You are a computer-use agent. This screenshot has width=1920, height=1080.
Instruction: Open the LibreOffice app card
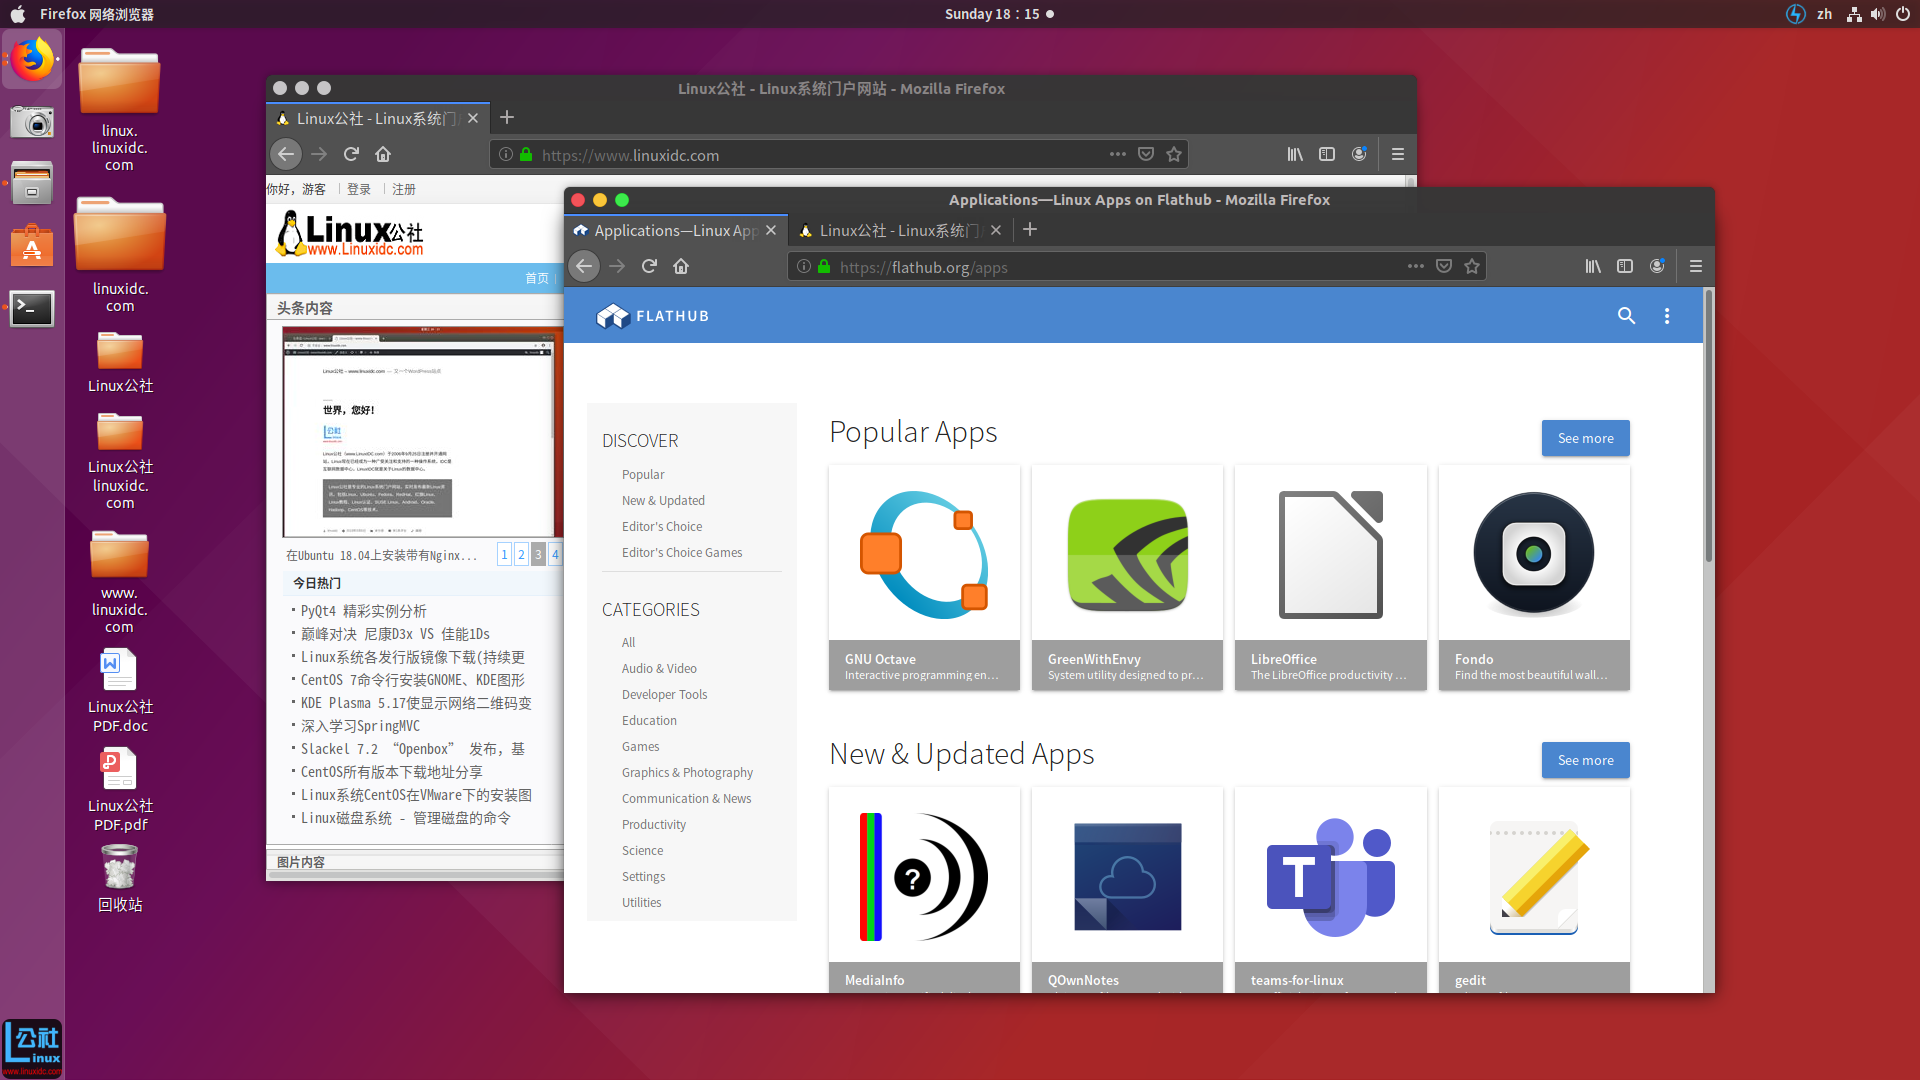click(1330, 577)
